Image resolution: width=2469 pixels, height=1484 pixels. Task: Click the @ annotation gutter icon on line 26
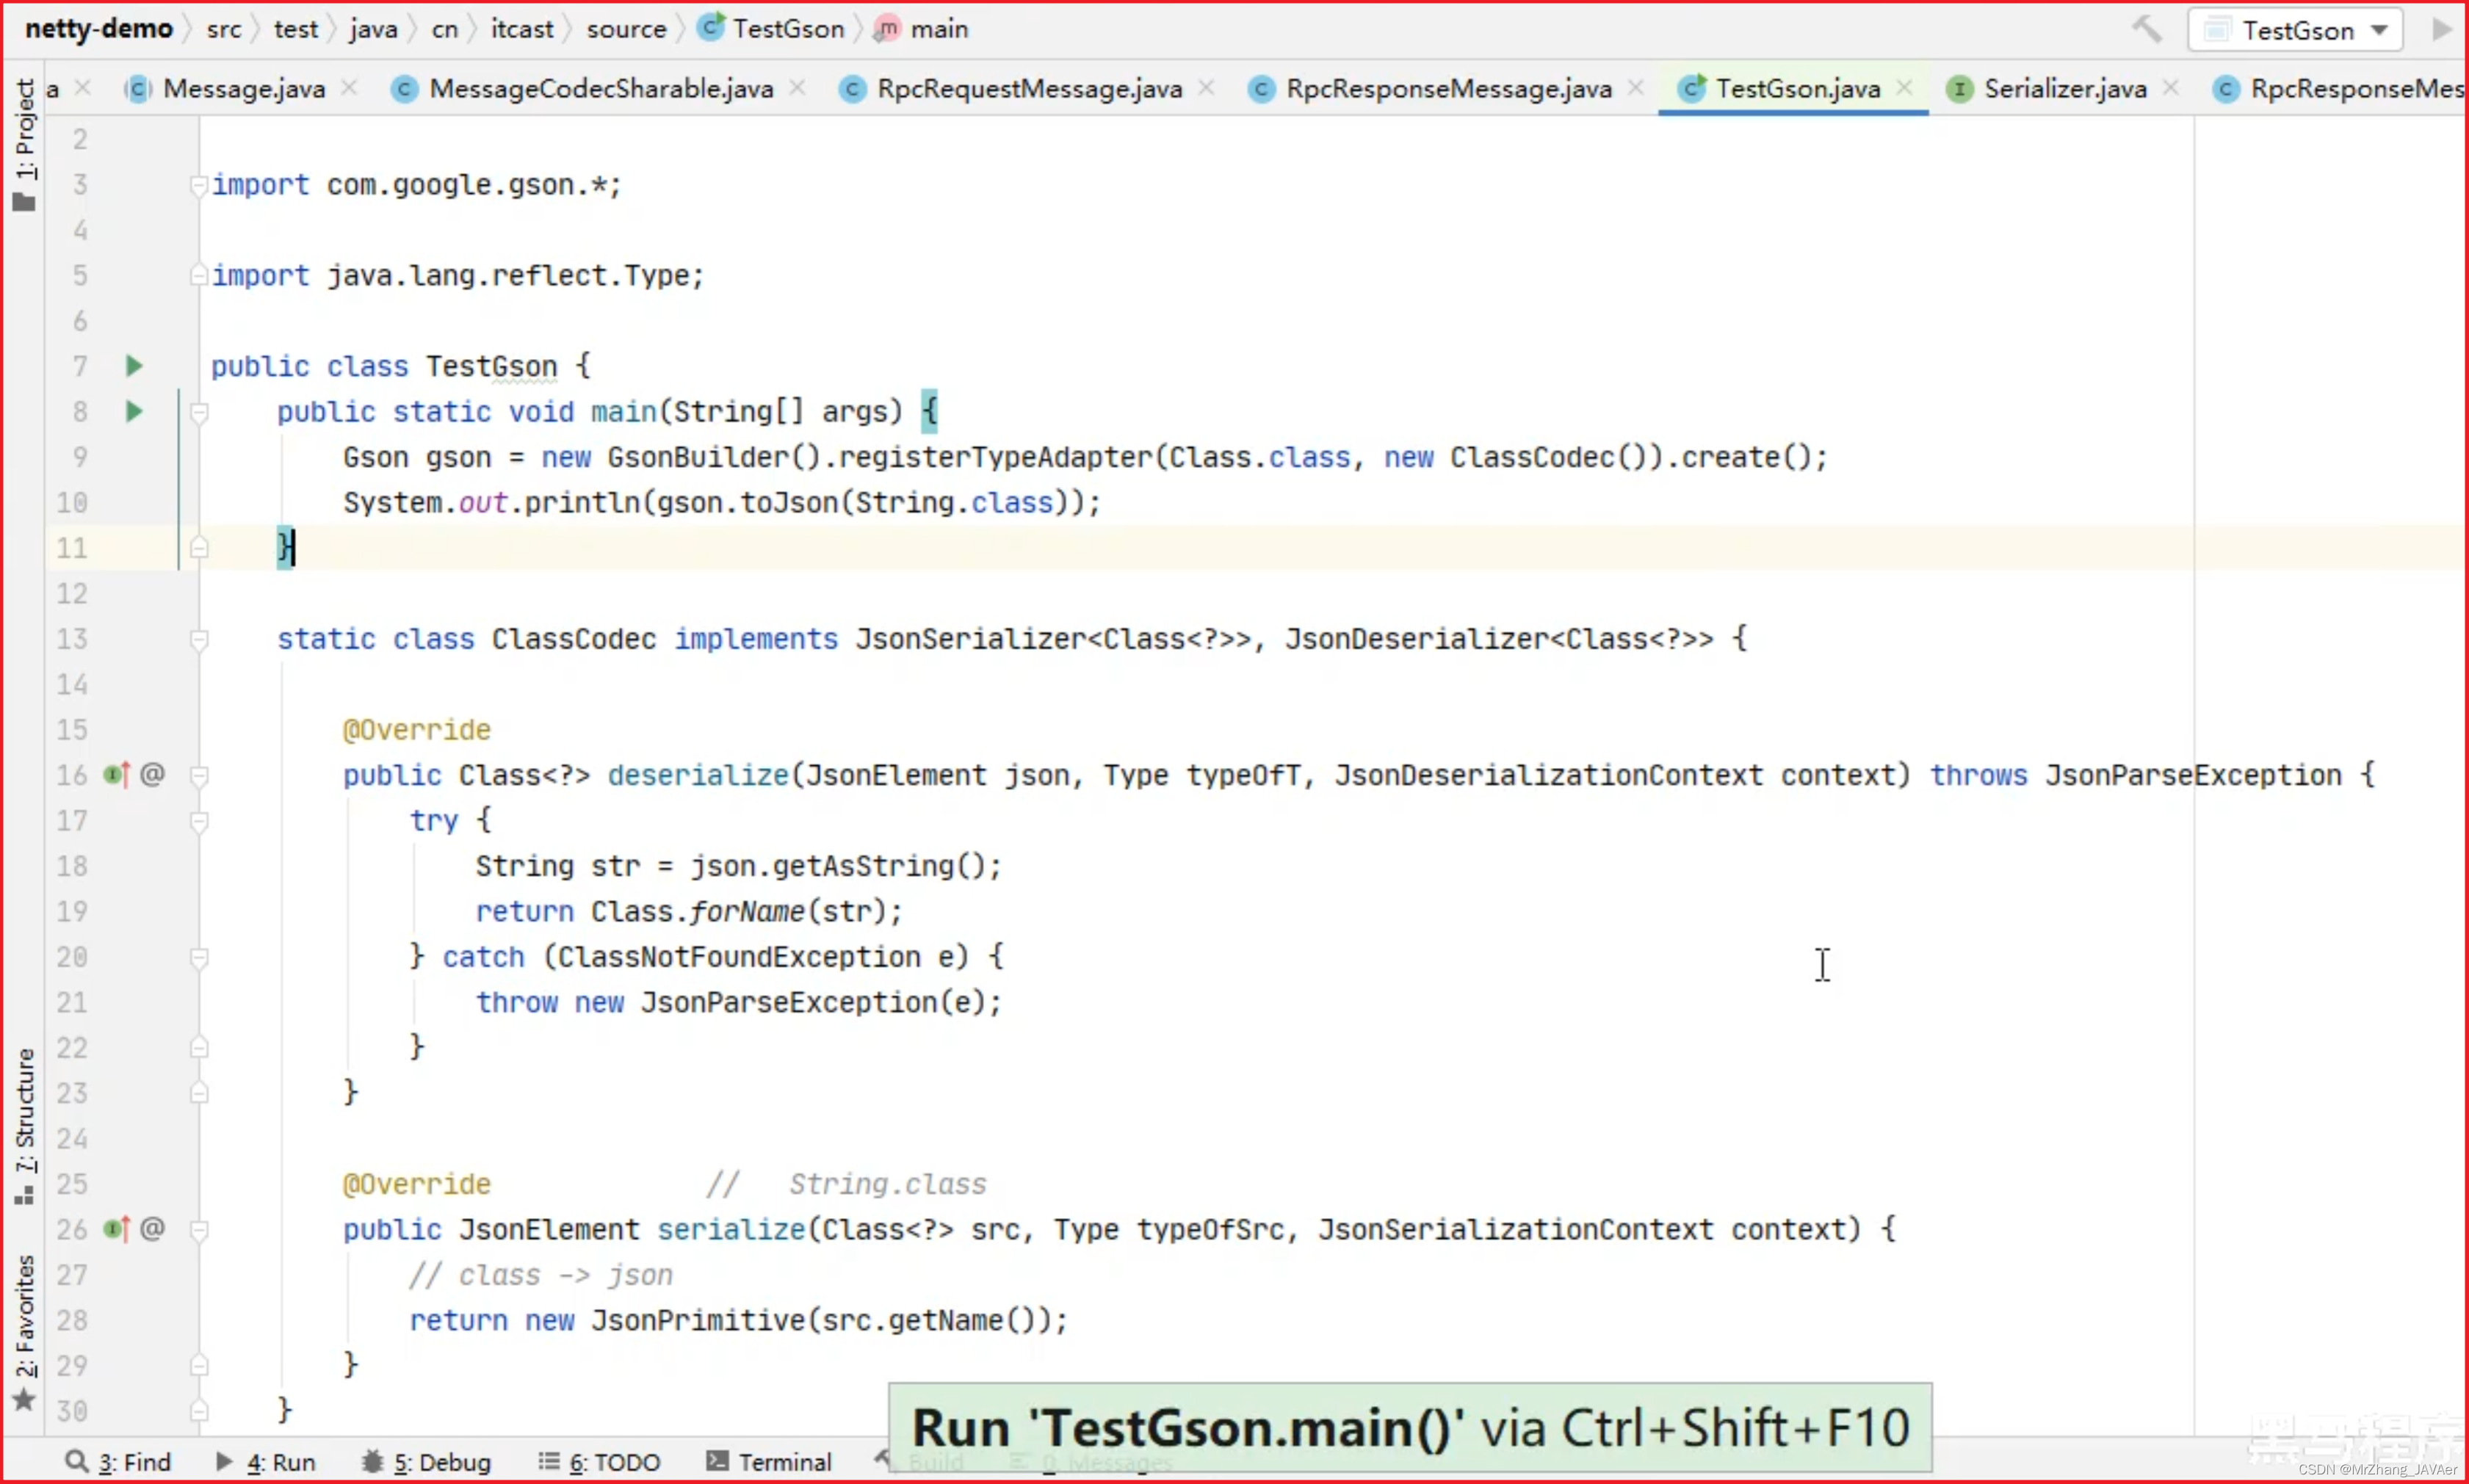(152, 1228)
